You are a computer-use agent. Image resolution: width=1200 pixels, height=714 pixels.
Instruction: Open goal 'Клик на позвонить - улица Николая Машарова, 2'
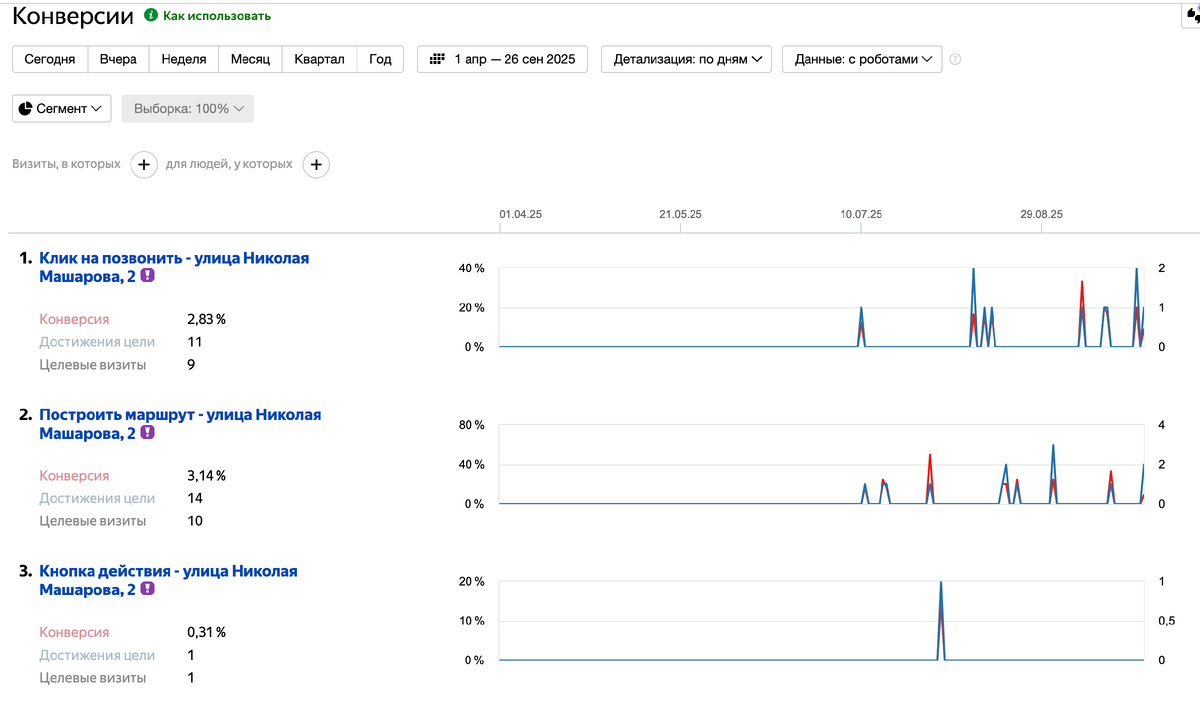click(174, 267)
